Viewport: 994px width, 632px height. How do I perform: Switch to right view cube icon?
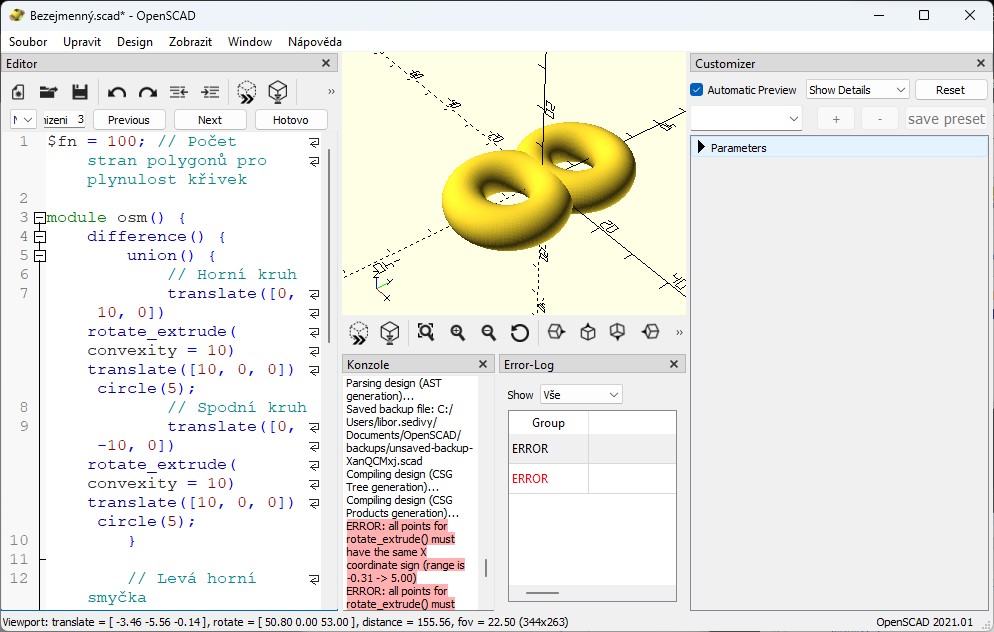(556, 332)
